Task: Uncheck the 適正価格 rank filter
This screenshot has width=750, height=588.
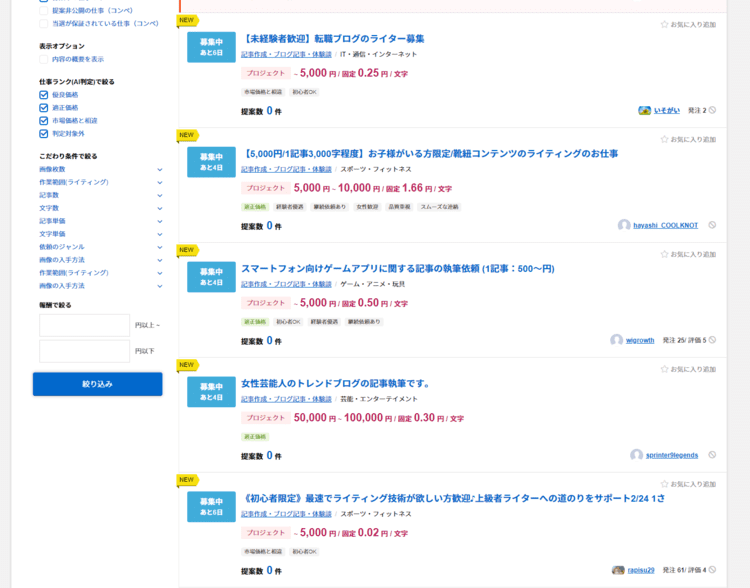Action: 44,108
